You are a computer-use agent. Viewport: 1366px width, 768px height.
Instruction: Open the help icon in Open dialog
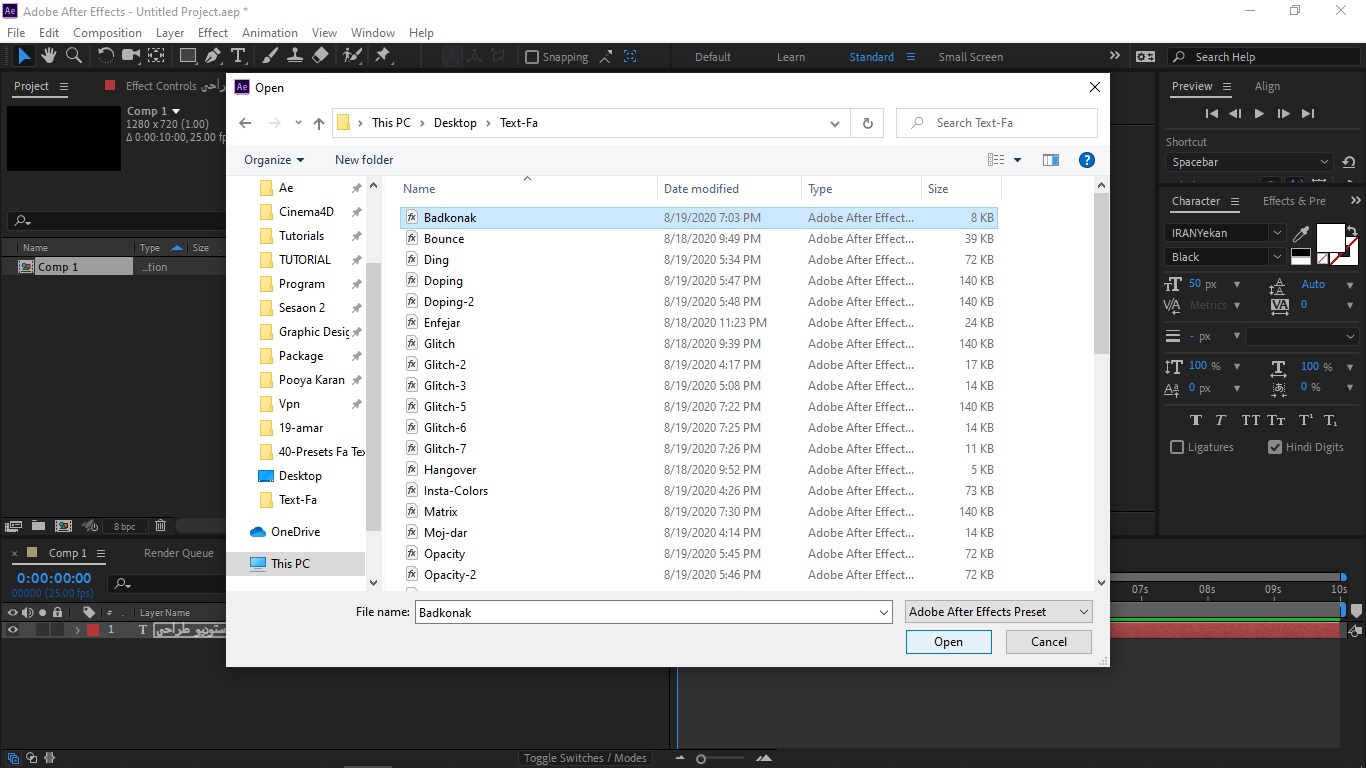1087,160
